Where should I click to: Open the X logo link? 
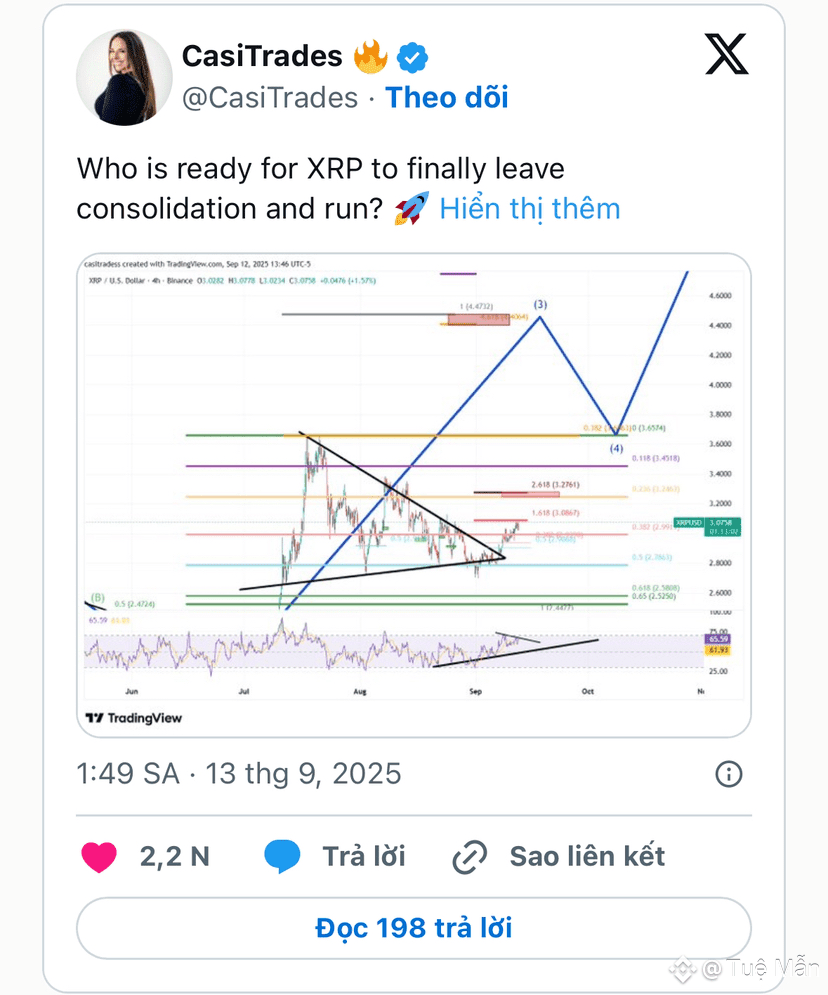point(726,55)
